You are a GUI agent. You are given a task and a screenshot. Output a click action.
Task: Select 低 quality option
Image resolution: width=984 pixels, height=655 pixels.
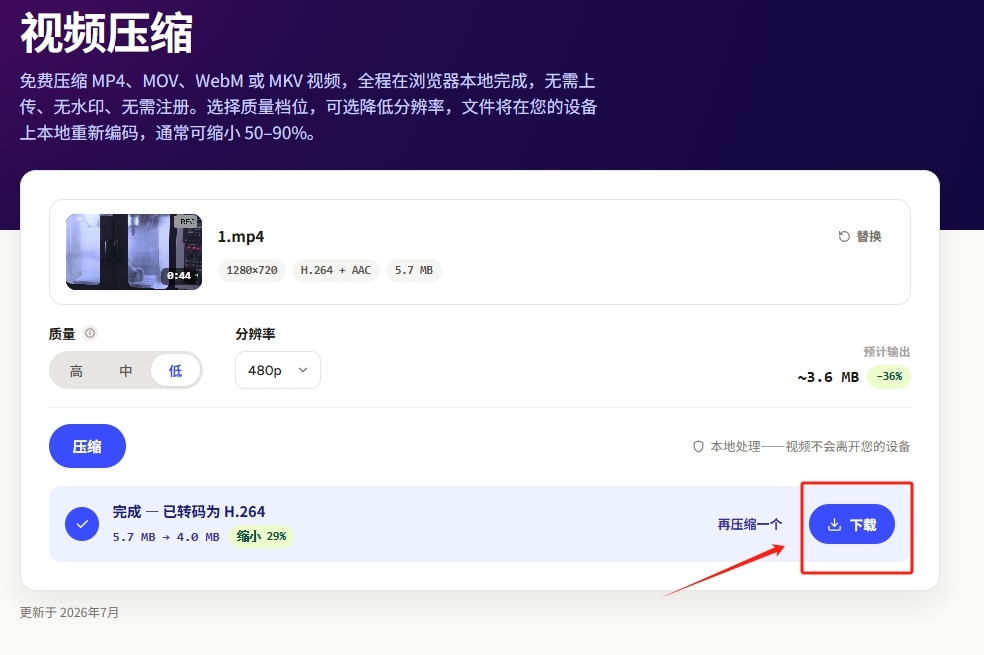click(x=176, y=371)
